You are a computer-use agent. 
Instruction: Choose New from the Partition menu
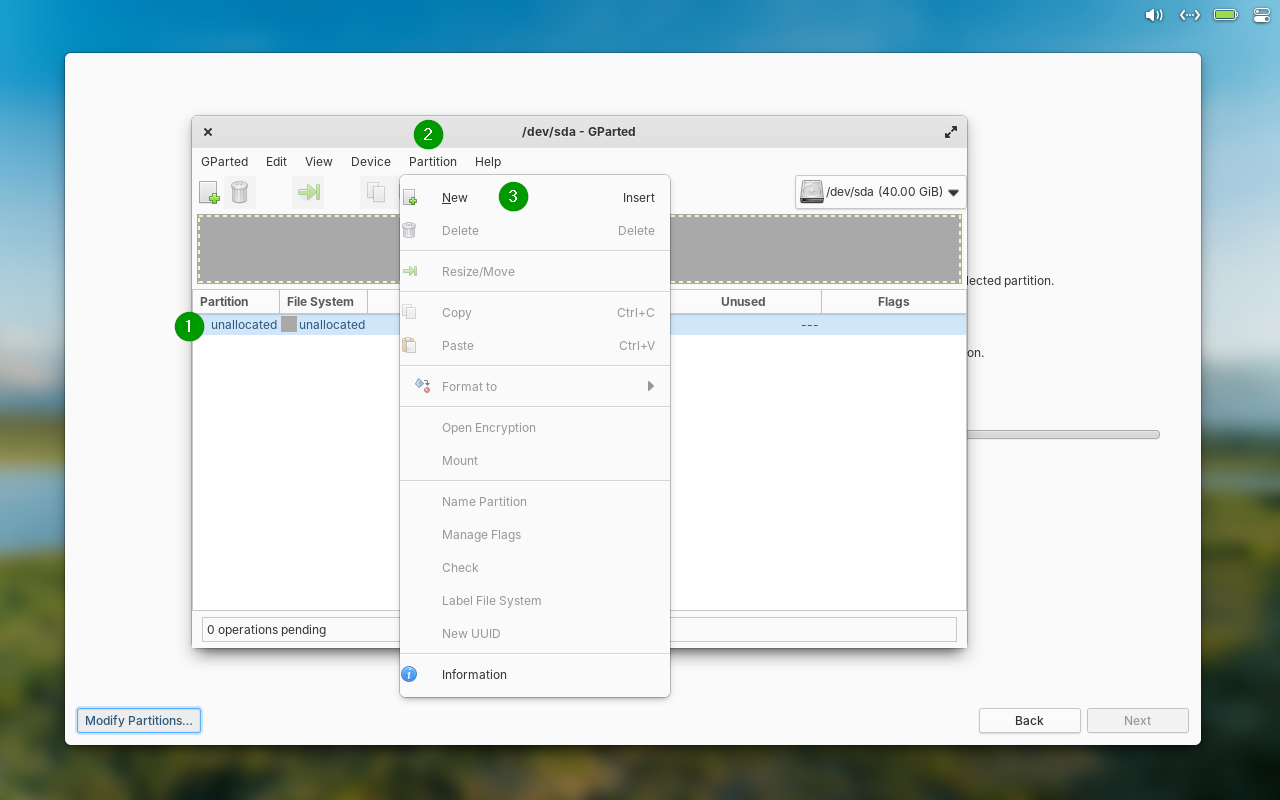535,198
